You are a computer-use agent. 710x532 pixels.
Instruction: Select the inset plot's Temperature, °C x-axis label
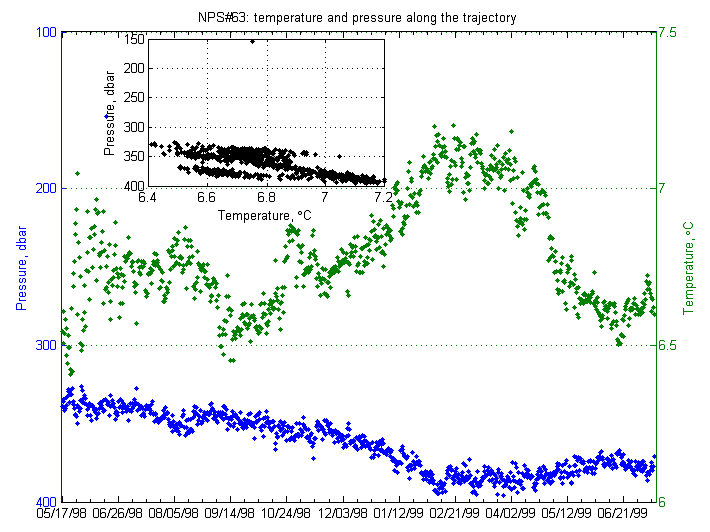(x=265, y=214)
